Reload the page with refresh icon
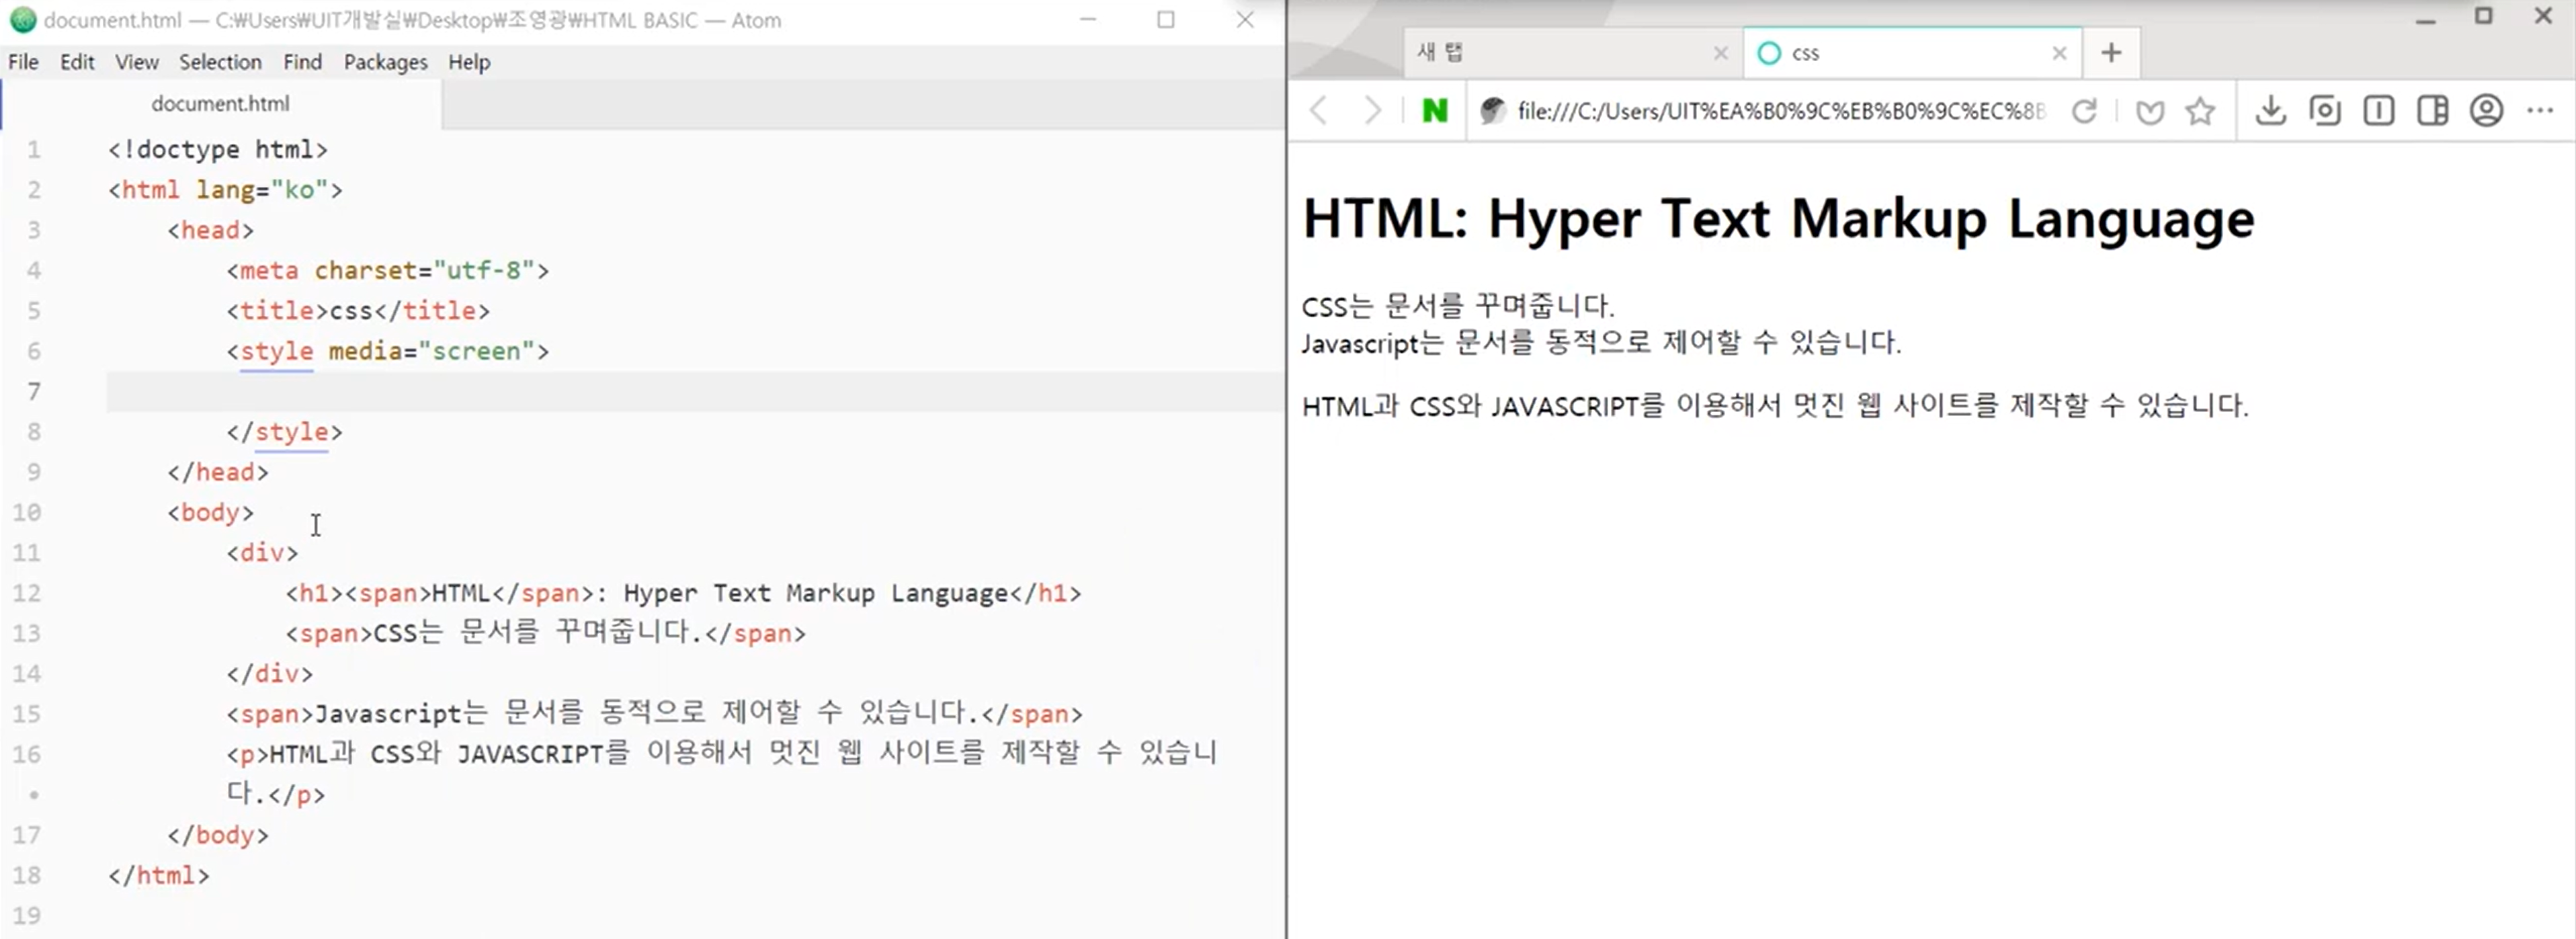The height and width of the screenshot is (939, 2576). pyautogui.click(x=2084, y=111)
